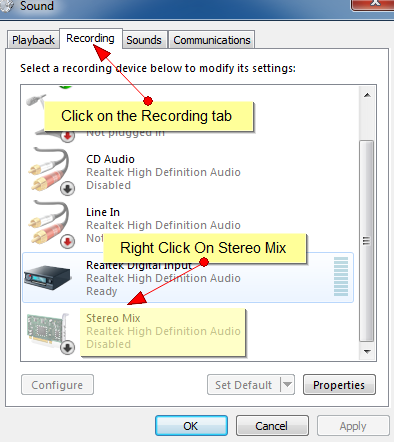The height and width of the screenshot is (442, 394).
Task: Click the red unplugged badge on Line In
Action: pyautogui.click(x=67, y=242)
